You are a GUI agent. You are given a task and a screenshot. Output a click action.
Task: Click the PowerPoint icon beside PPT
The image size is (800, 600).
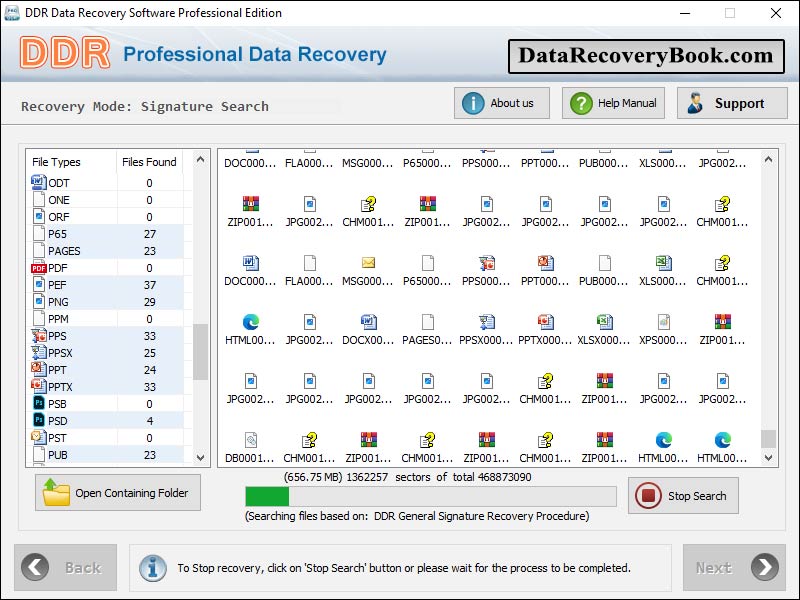coord(36,369)
